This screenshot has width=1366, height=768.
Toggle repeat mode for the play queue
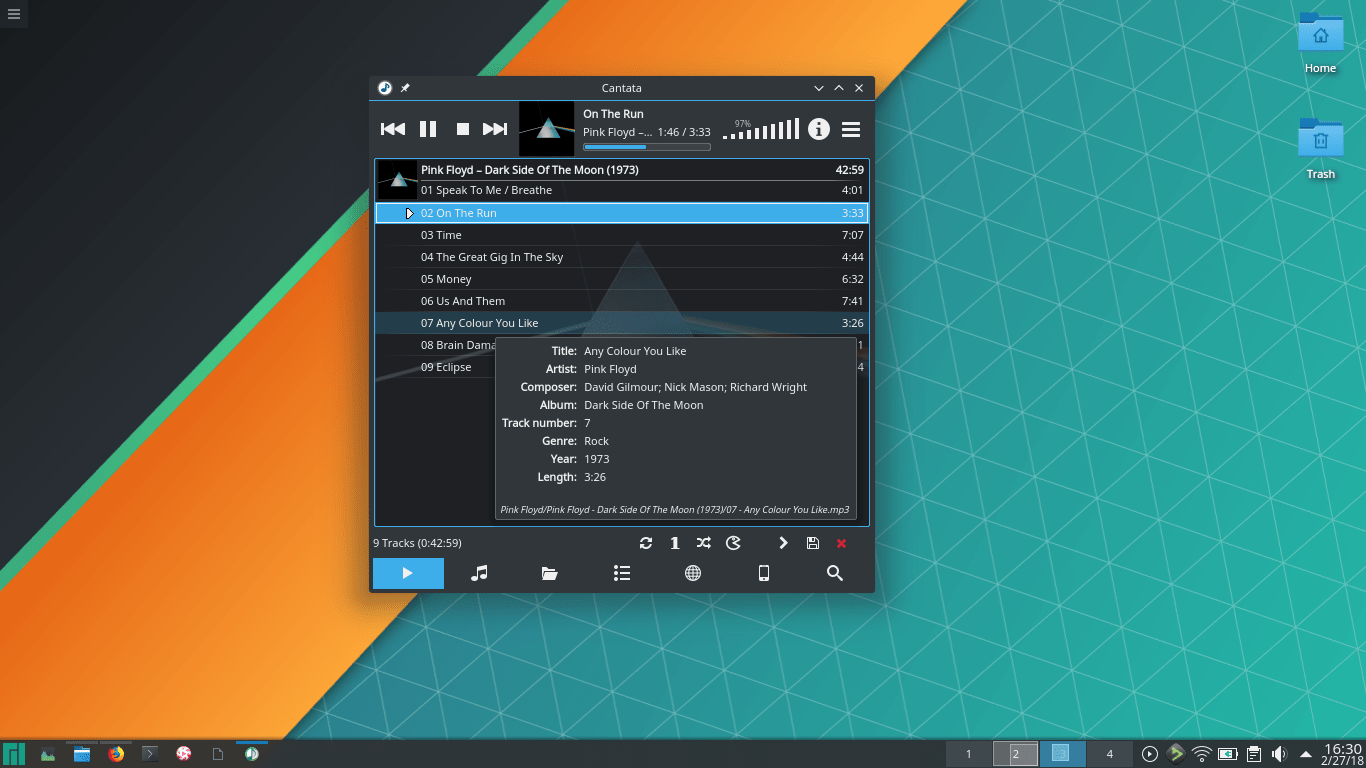click(646, 543)
